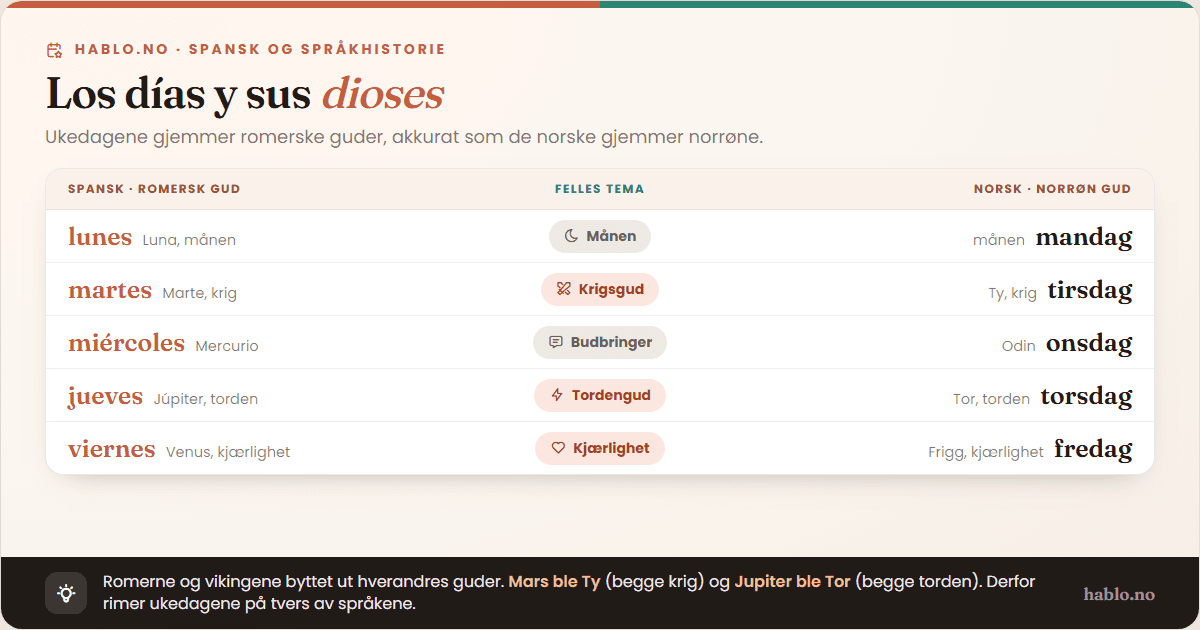Click the highlighted Jupiter ble Tor text
Image resolution: width=1200 pixels, height=630 pixels.
click(792, 582)
